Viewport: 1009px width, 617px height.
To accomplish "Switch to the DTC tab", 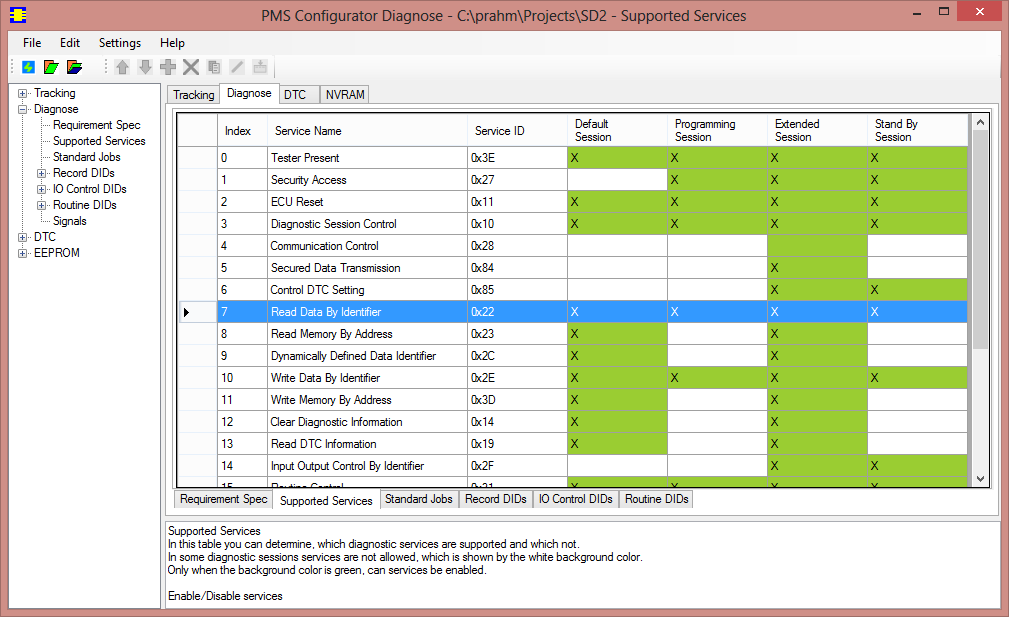I will click(296, 94).
